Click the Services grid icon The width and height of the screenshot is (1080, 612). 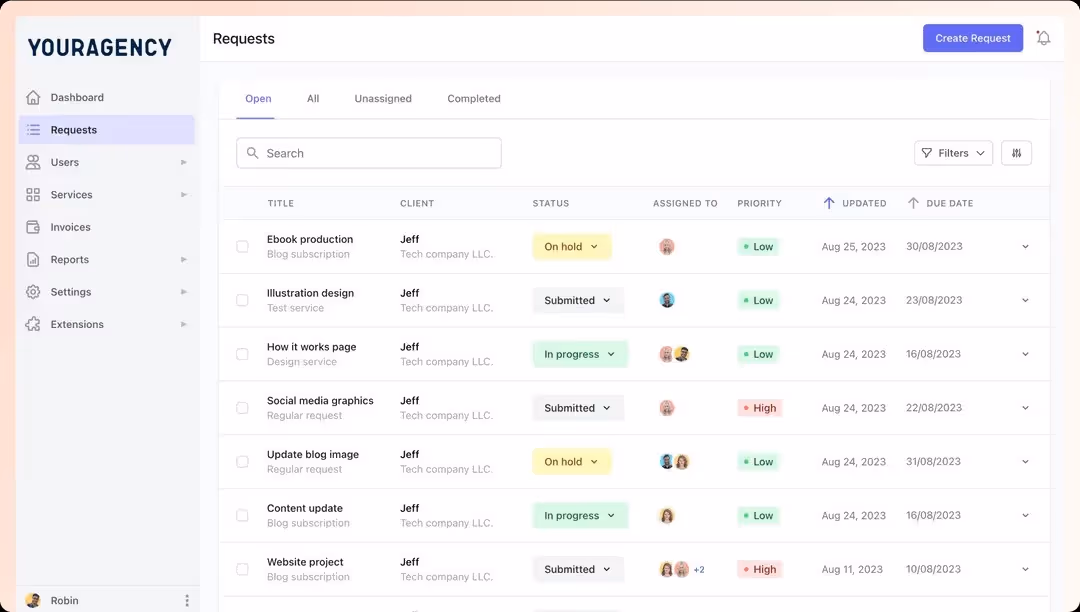[x=33, y=194]
